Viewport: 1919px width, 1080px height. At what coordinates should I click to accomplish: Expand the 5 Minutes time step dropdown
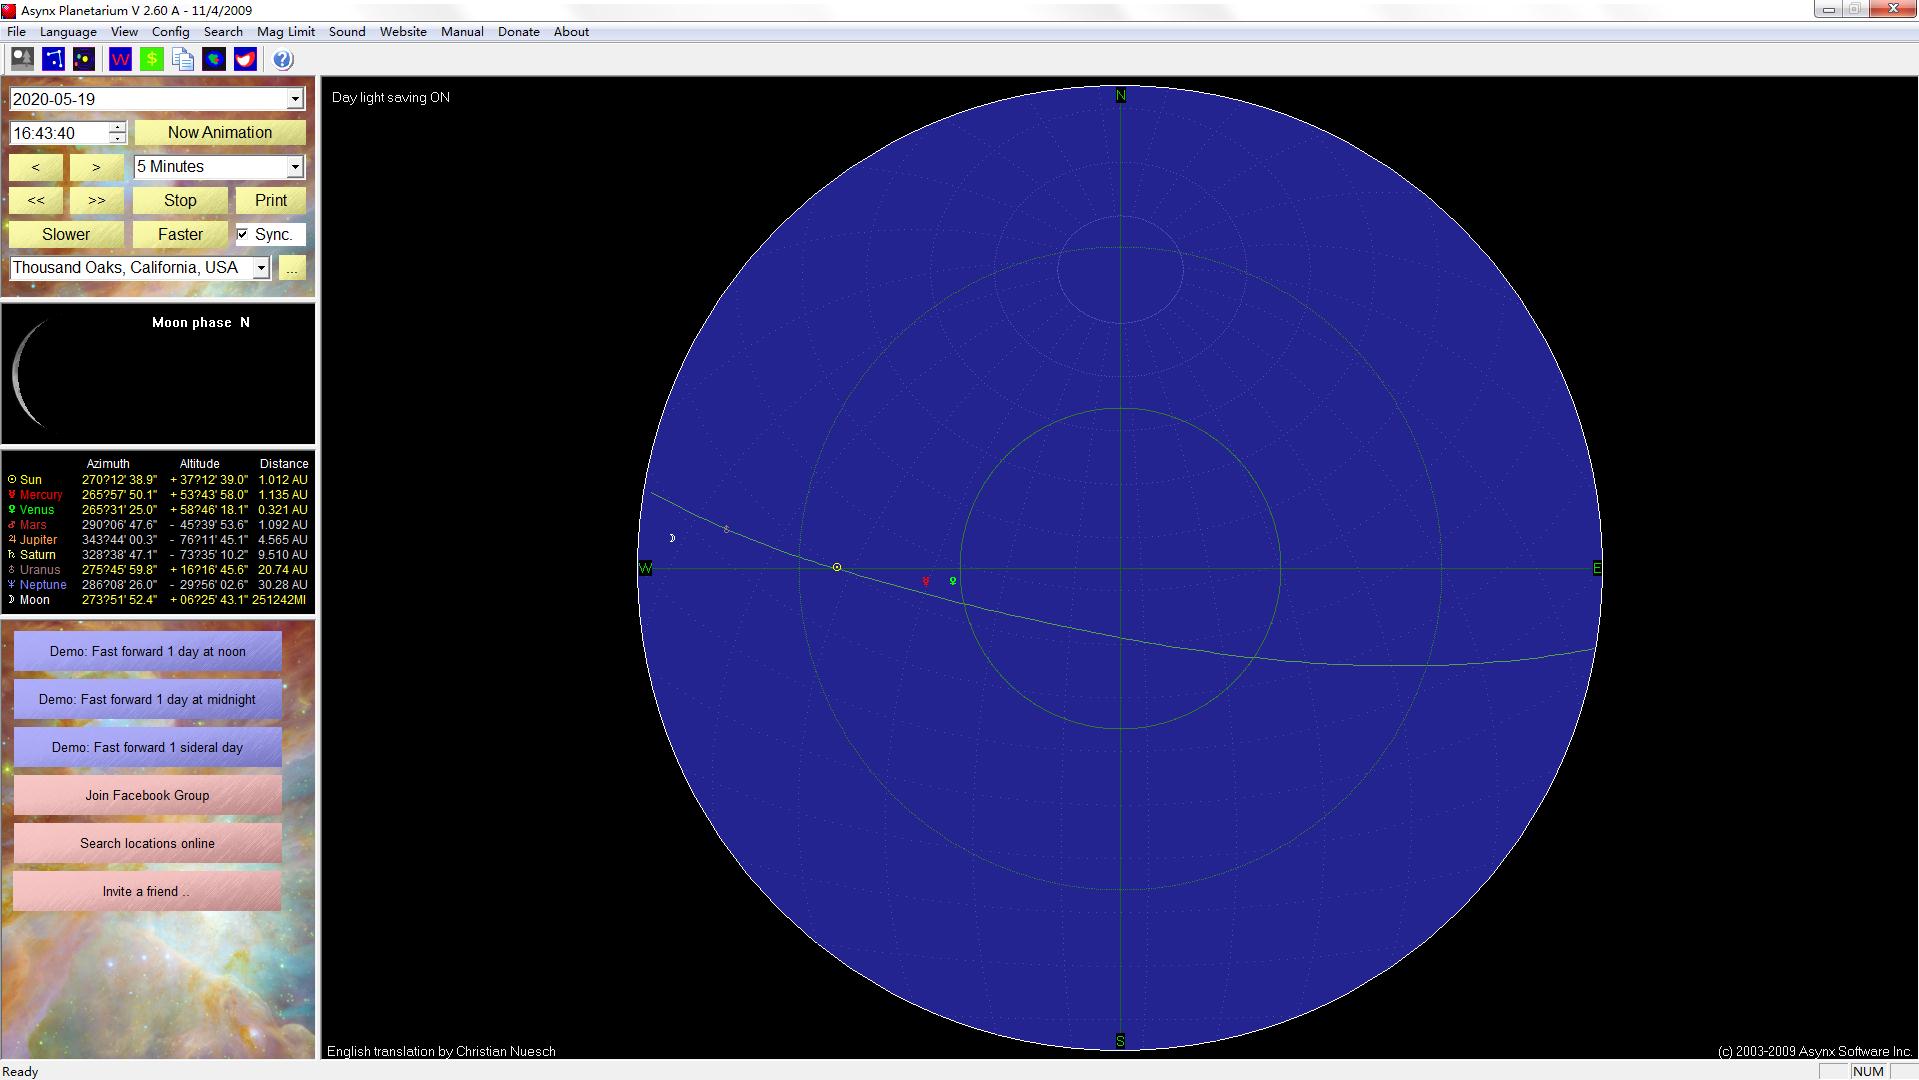tap(295, 167)
